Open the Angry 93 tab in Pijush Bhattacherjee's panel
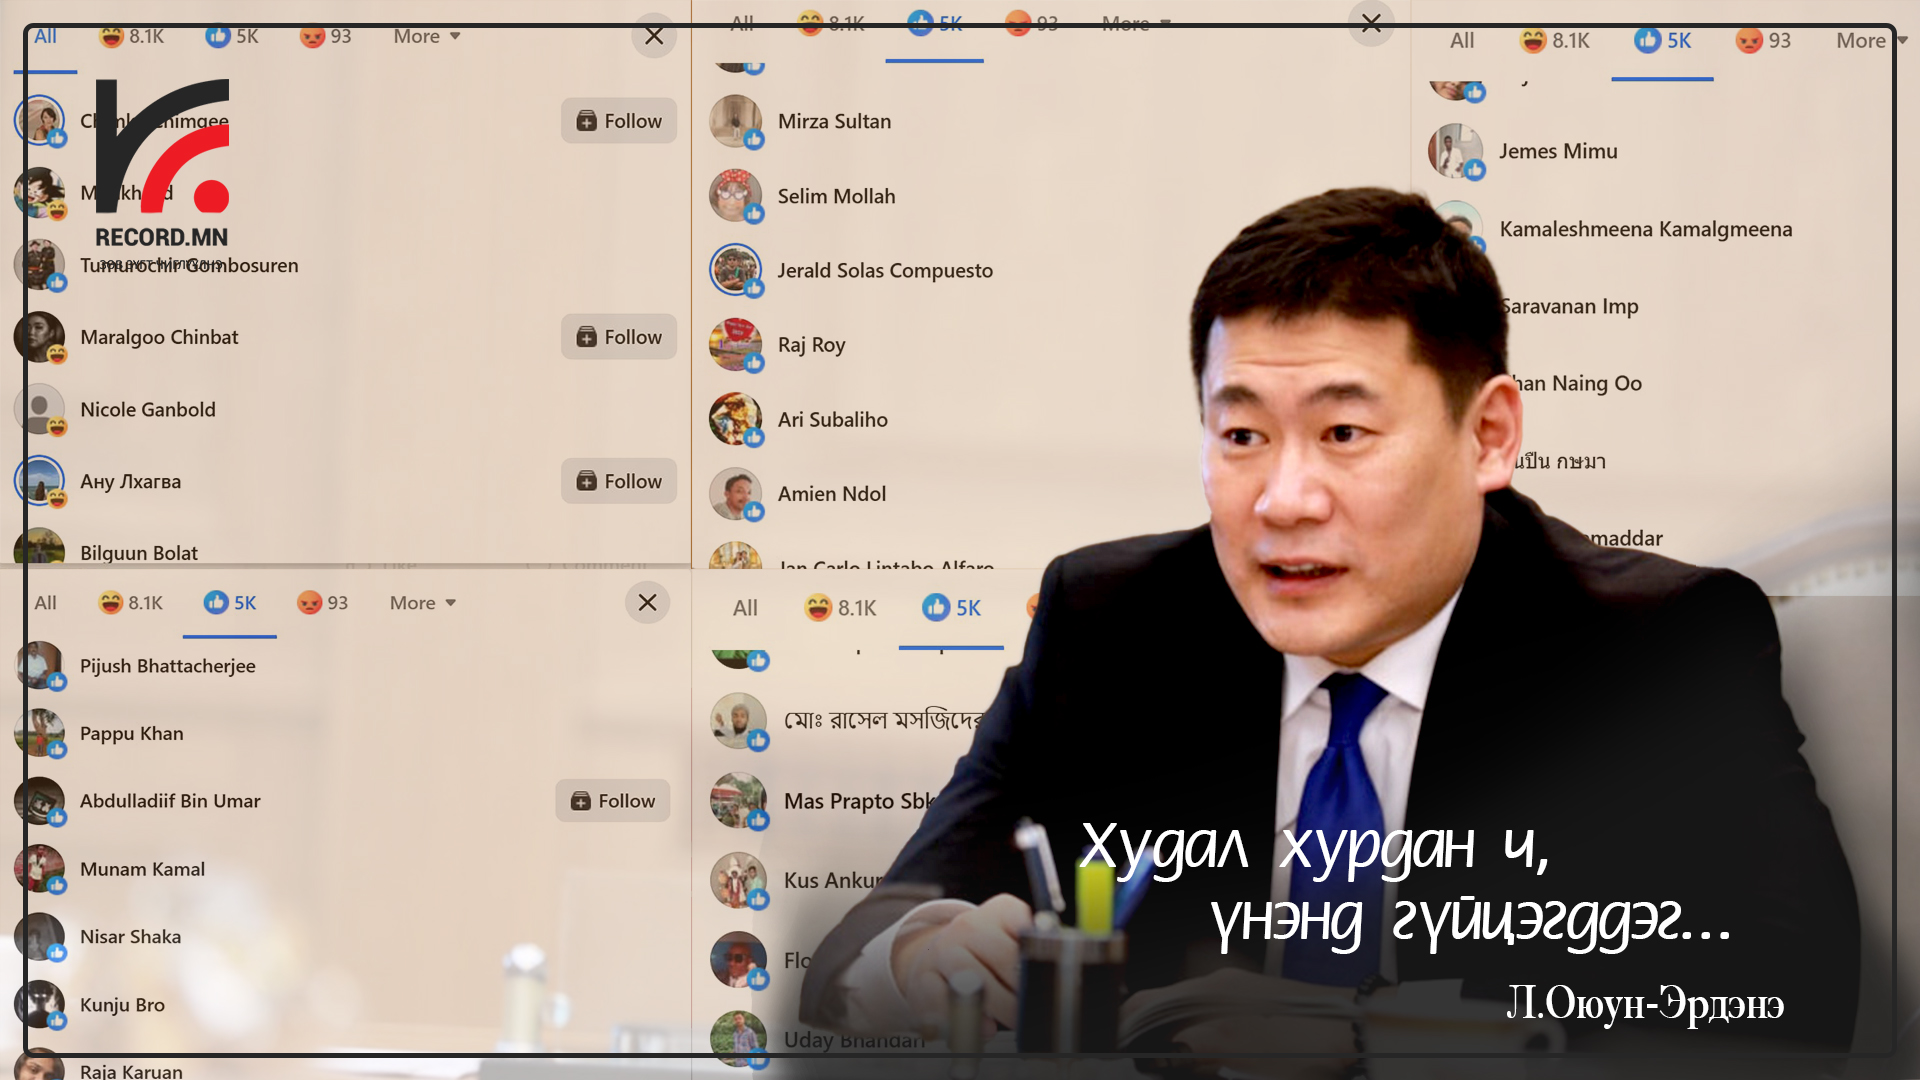 click(x=323, y=602)
